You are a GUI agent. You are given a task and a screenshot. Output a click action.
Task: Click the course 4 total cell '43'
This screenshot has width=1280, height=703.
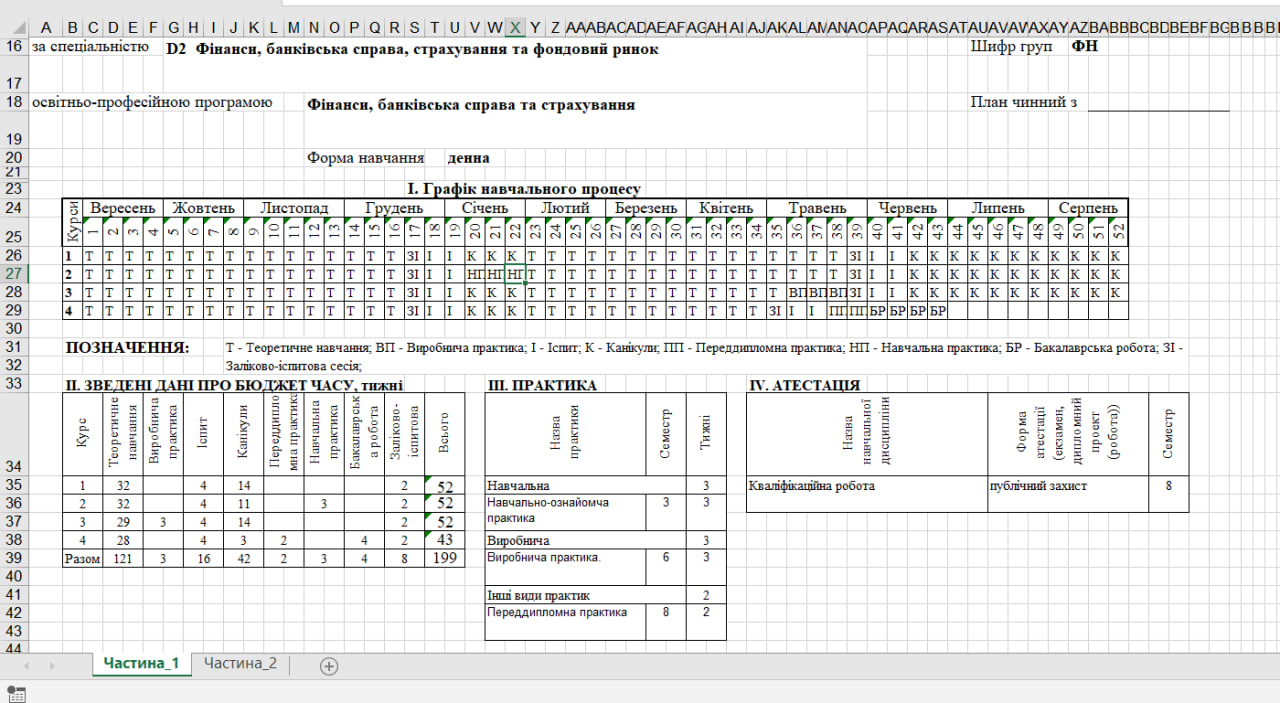point(445,540)
